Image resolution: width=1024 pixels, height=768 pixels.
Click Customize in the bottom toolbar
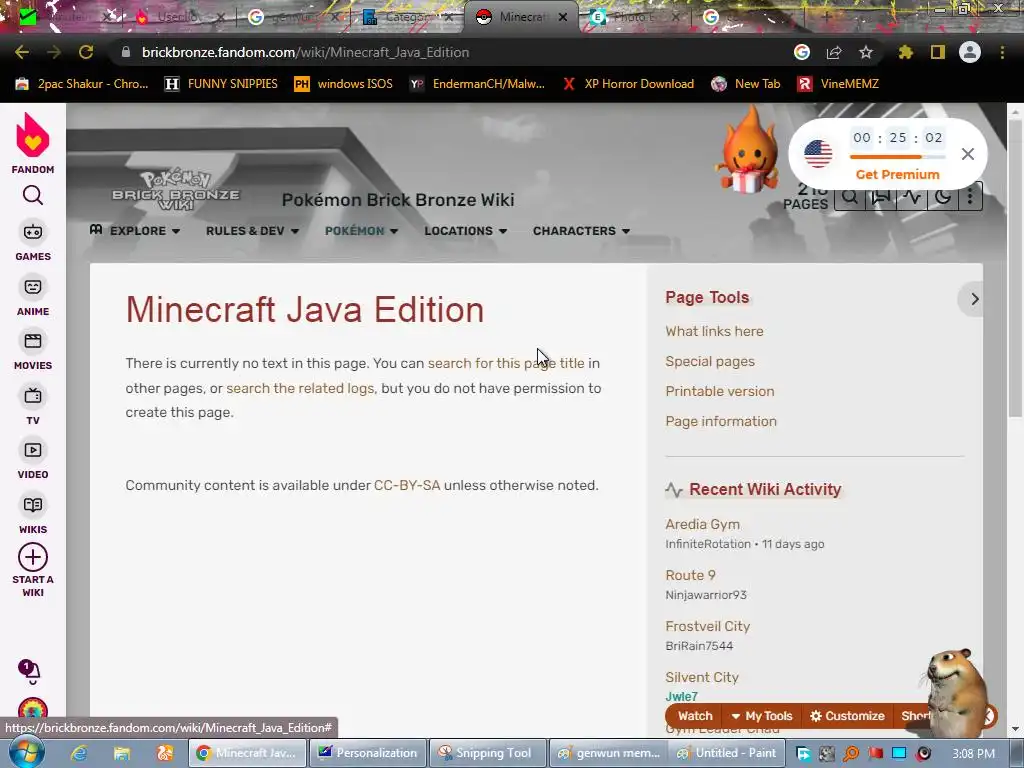point(847,716)
